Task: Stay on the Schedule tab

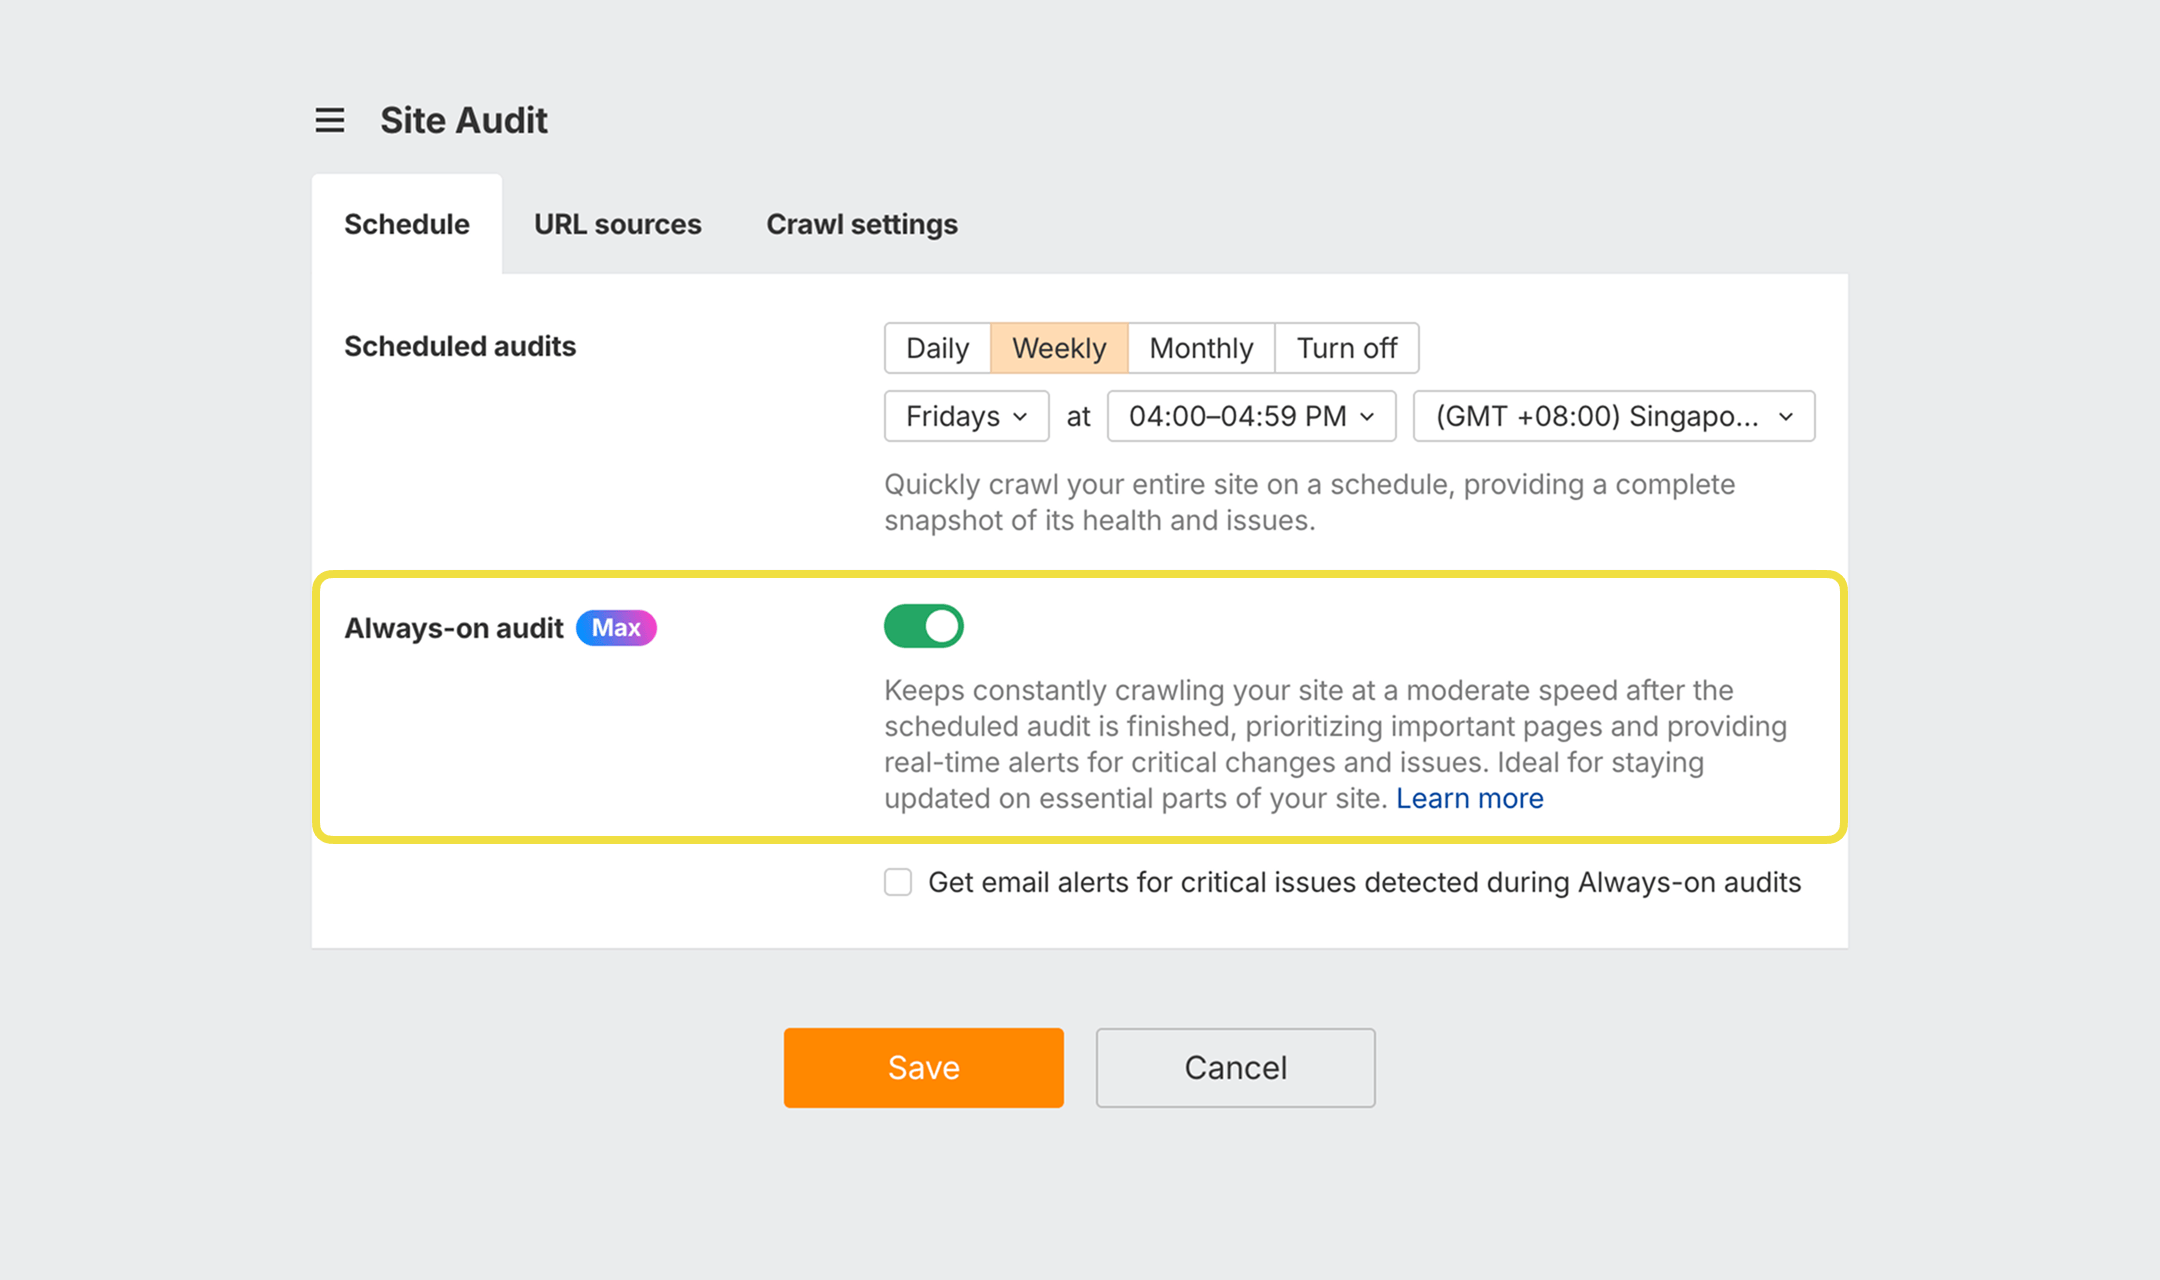Action: coord(406,224)
